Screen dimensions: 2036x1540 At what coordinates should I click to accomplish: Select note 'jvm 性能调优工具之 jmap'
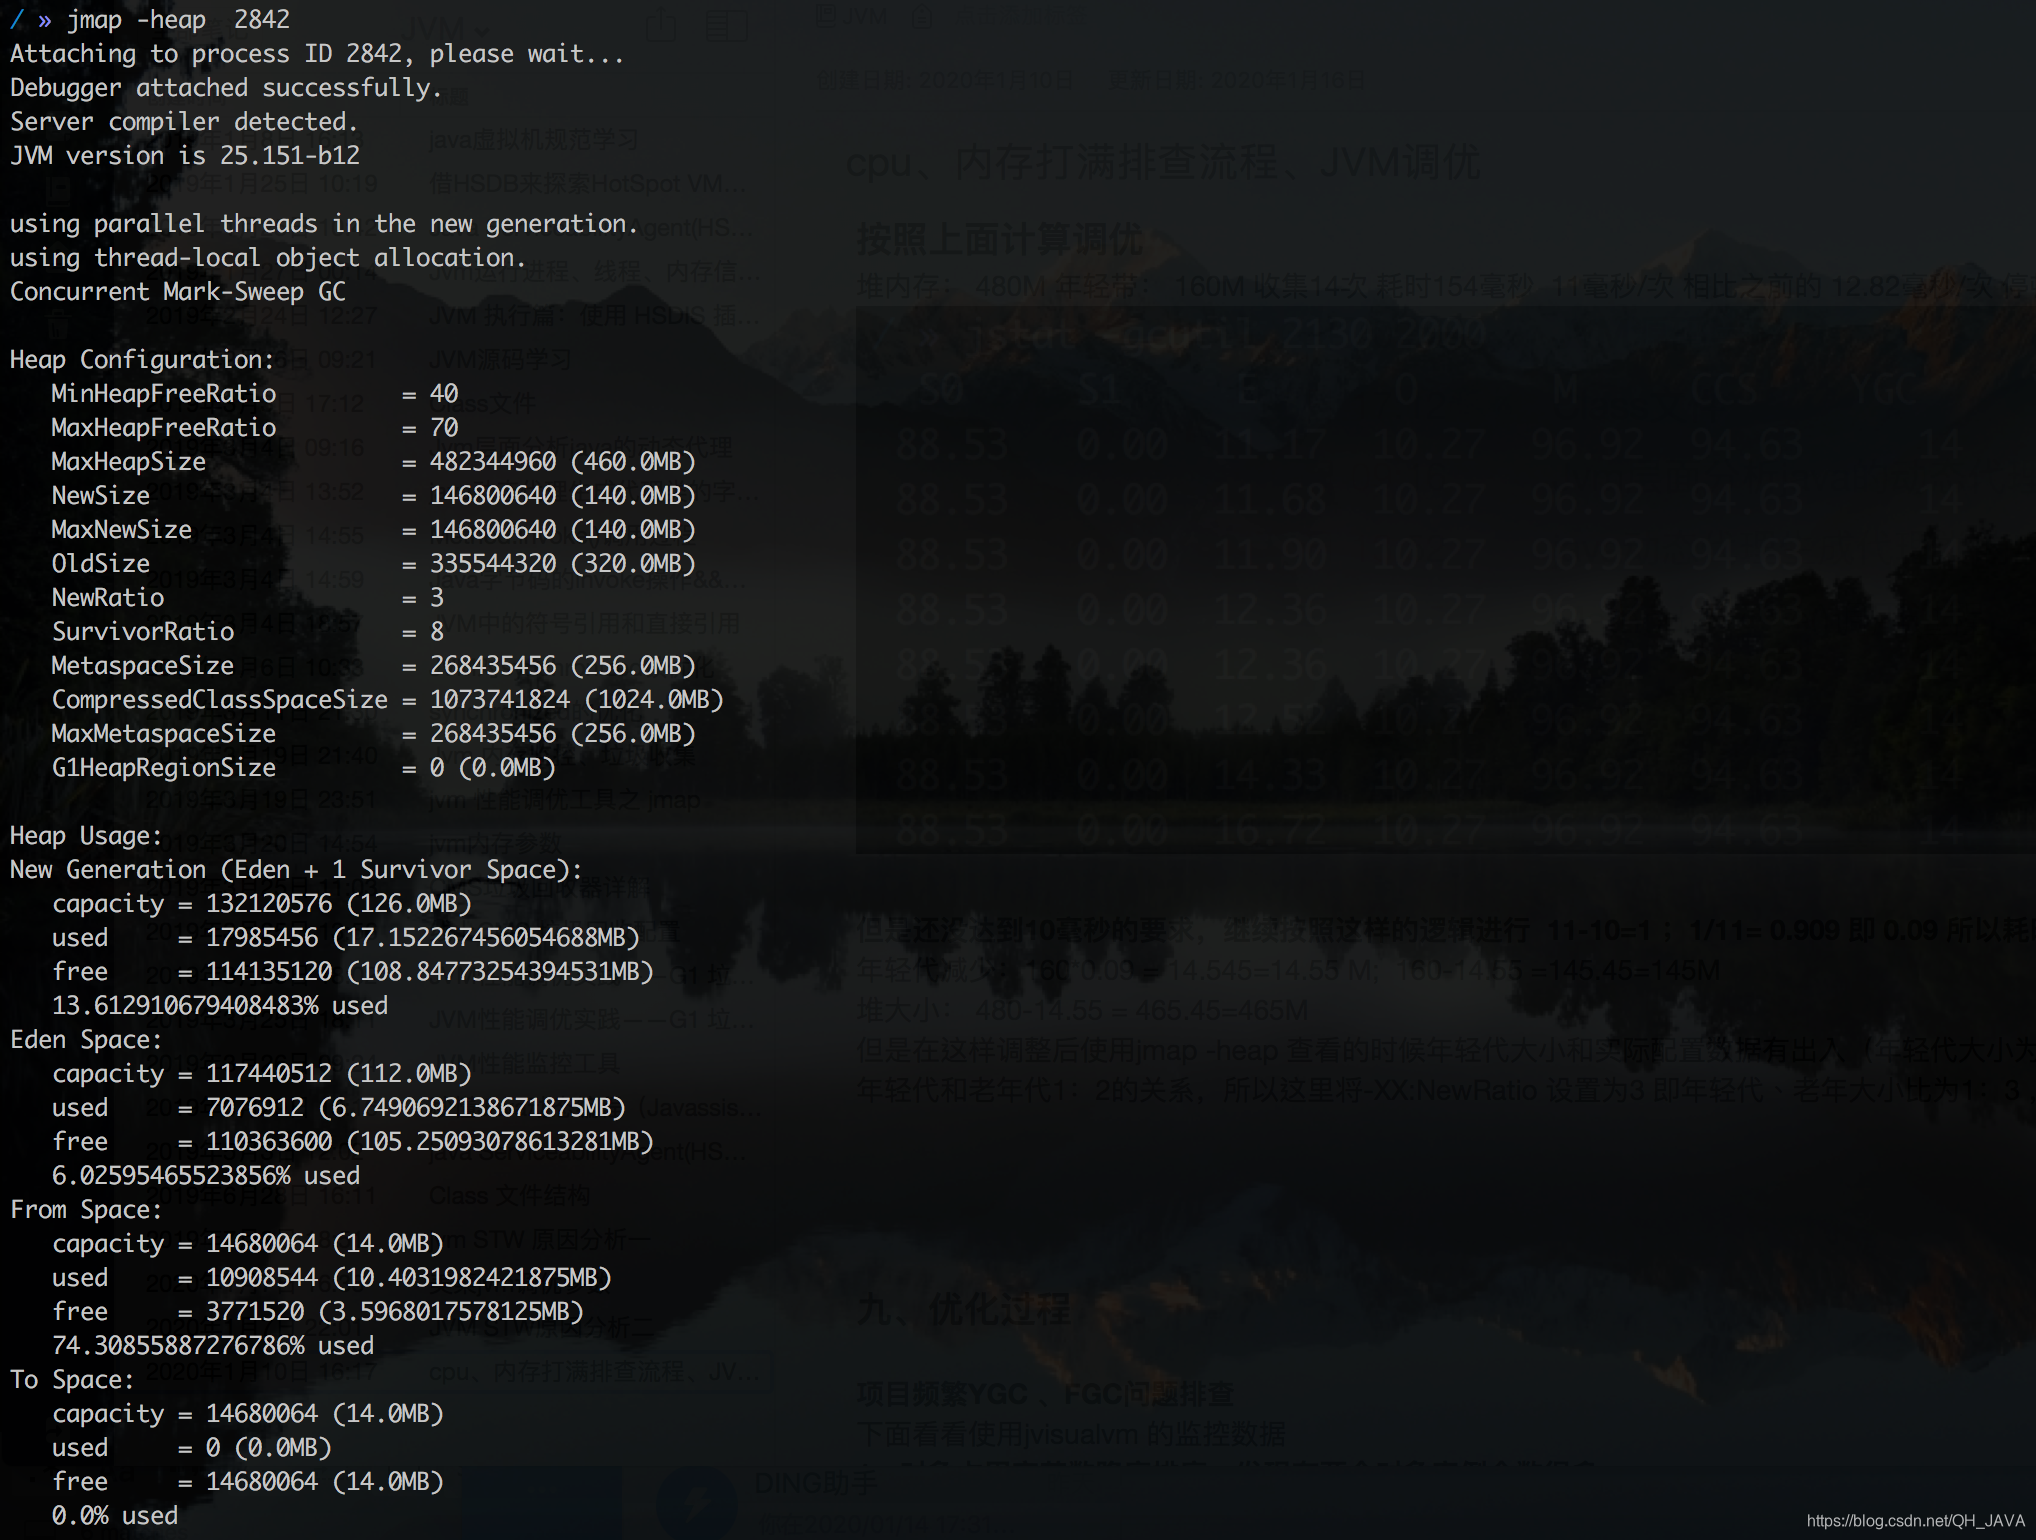coord(565,800)
